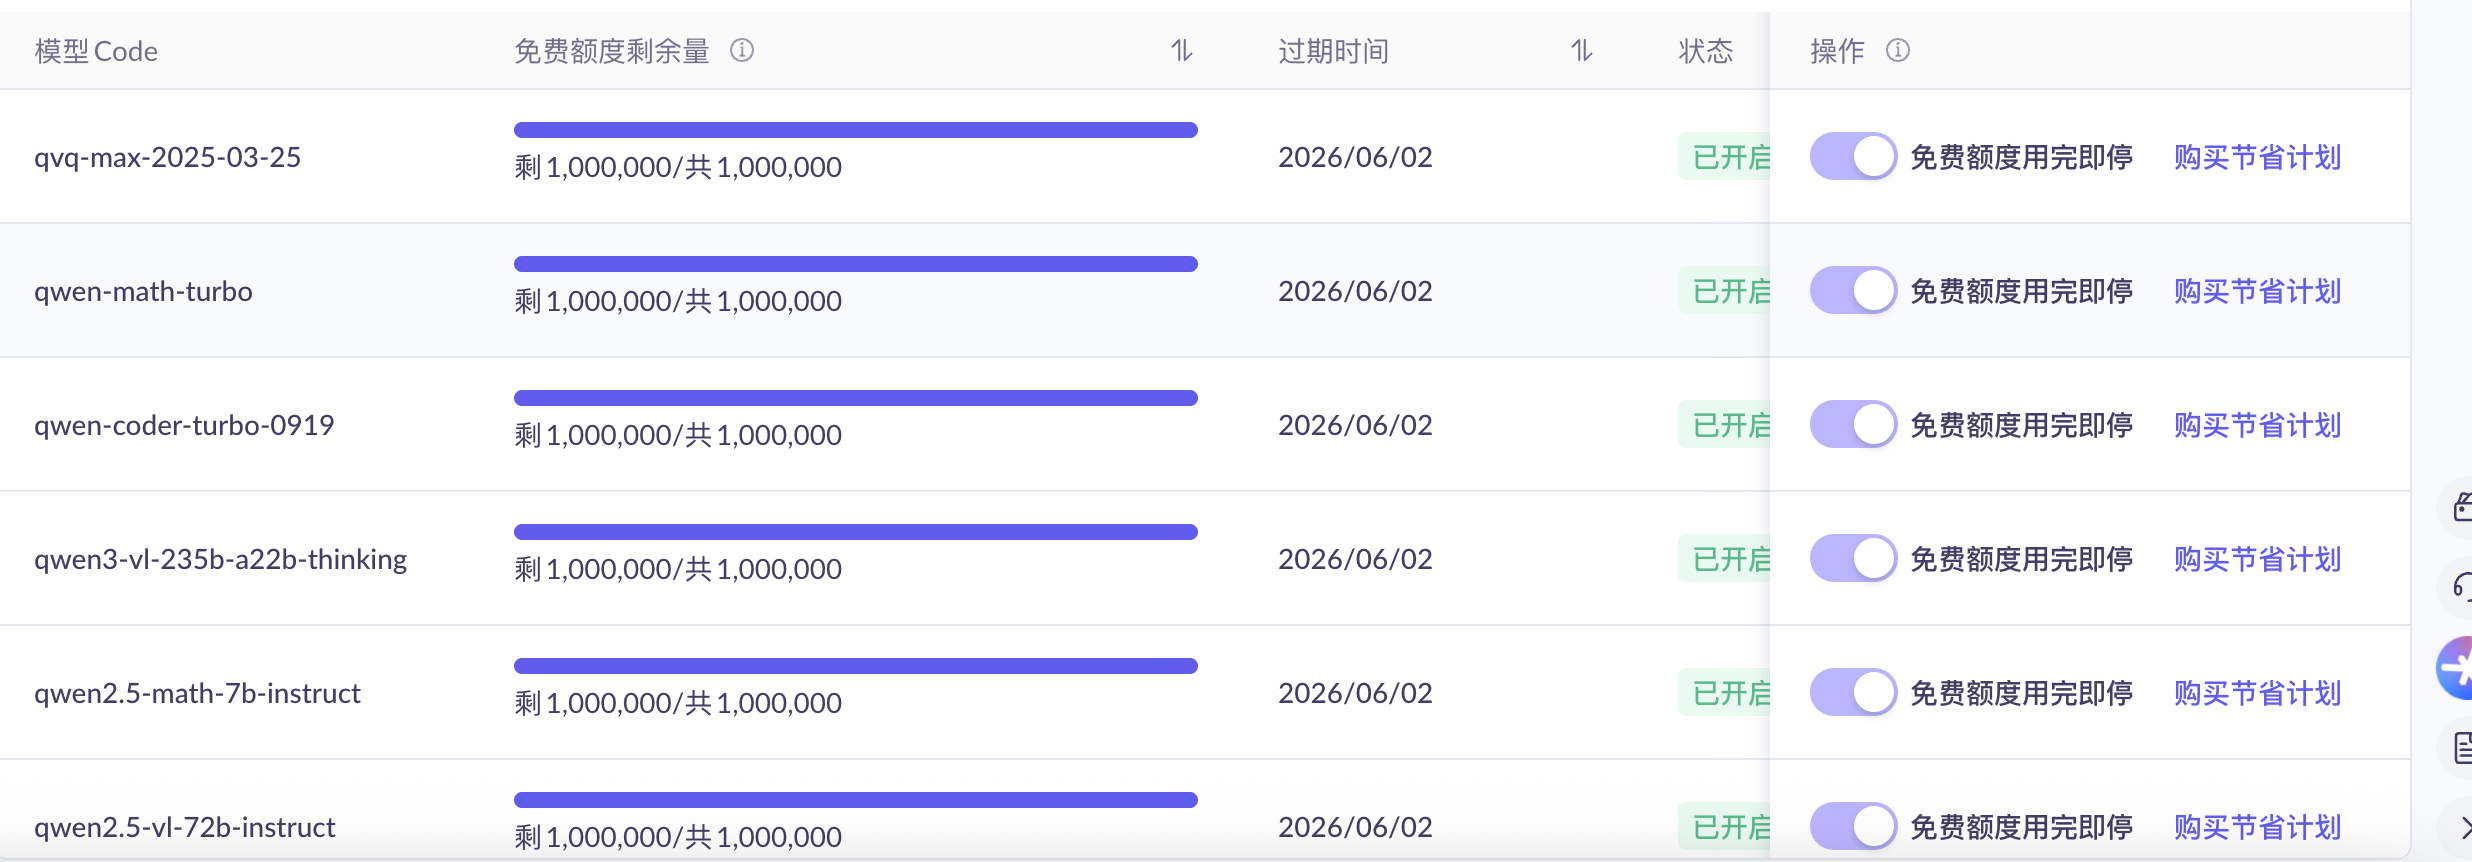This screenshot has height=862, width=2472.
Task: Click remaining quota text for qwen2.5-vl-72b-instruct
Action: click(678, 837)
